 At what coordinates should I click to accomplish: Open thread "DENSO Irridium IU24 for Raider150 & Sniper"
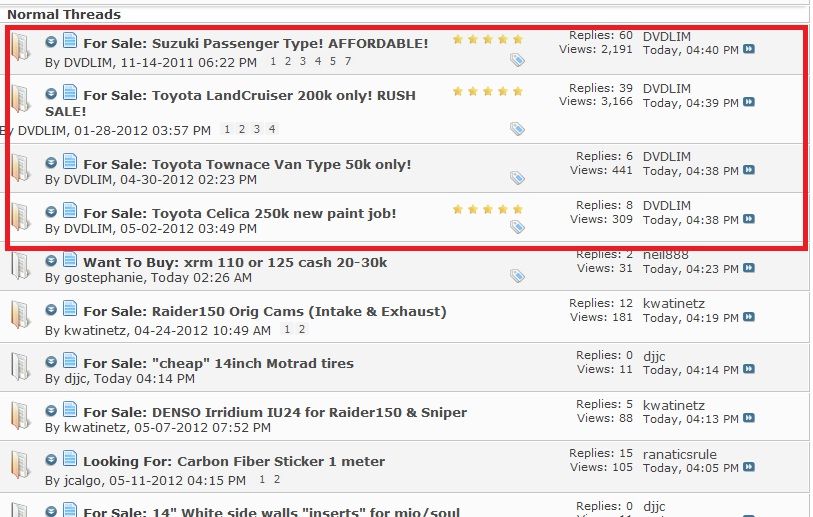275,412
